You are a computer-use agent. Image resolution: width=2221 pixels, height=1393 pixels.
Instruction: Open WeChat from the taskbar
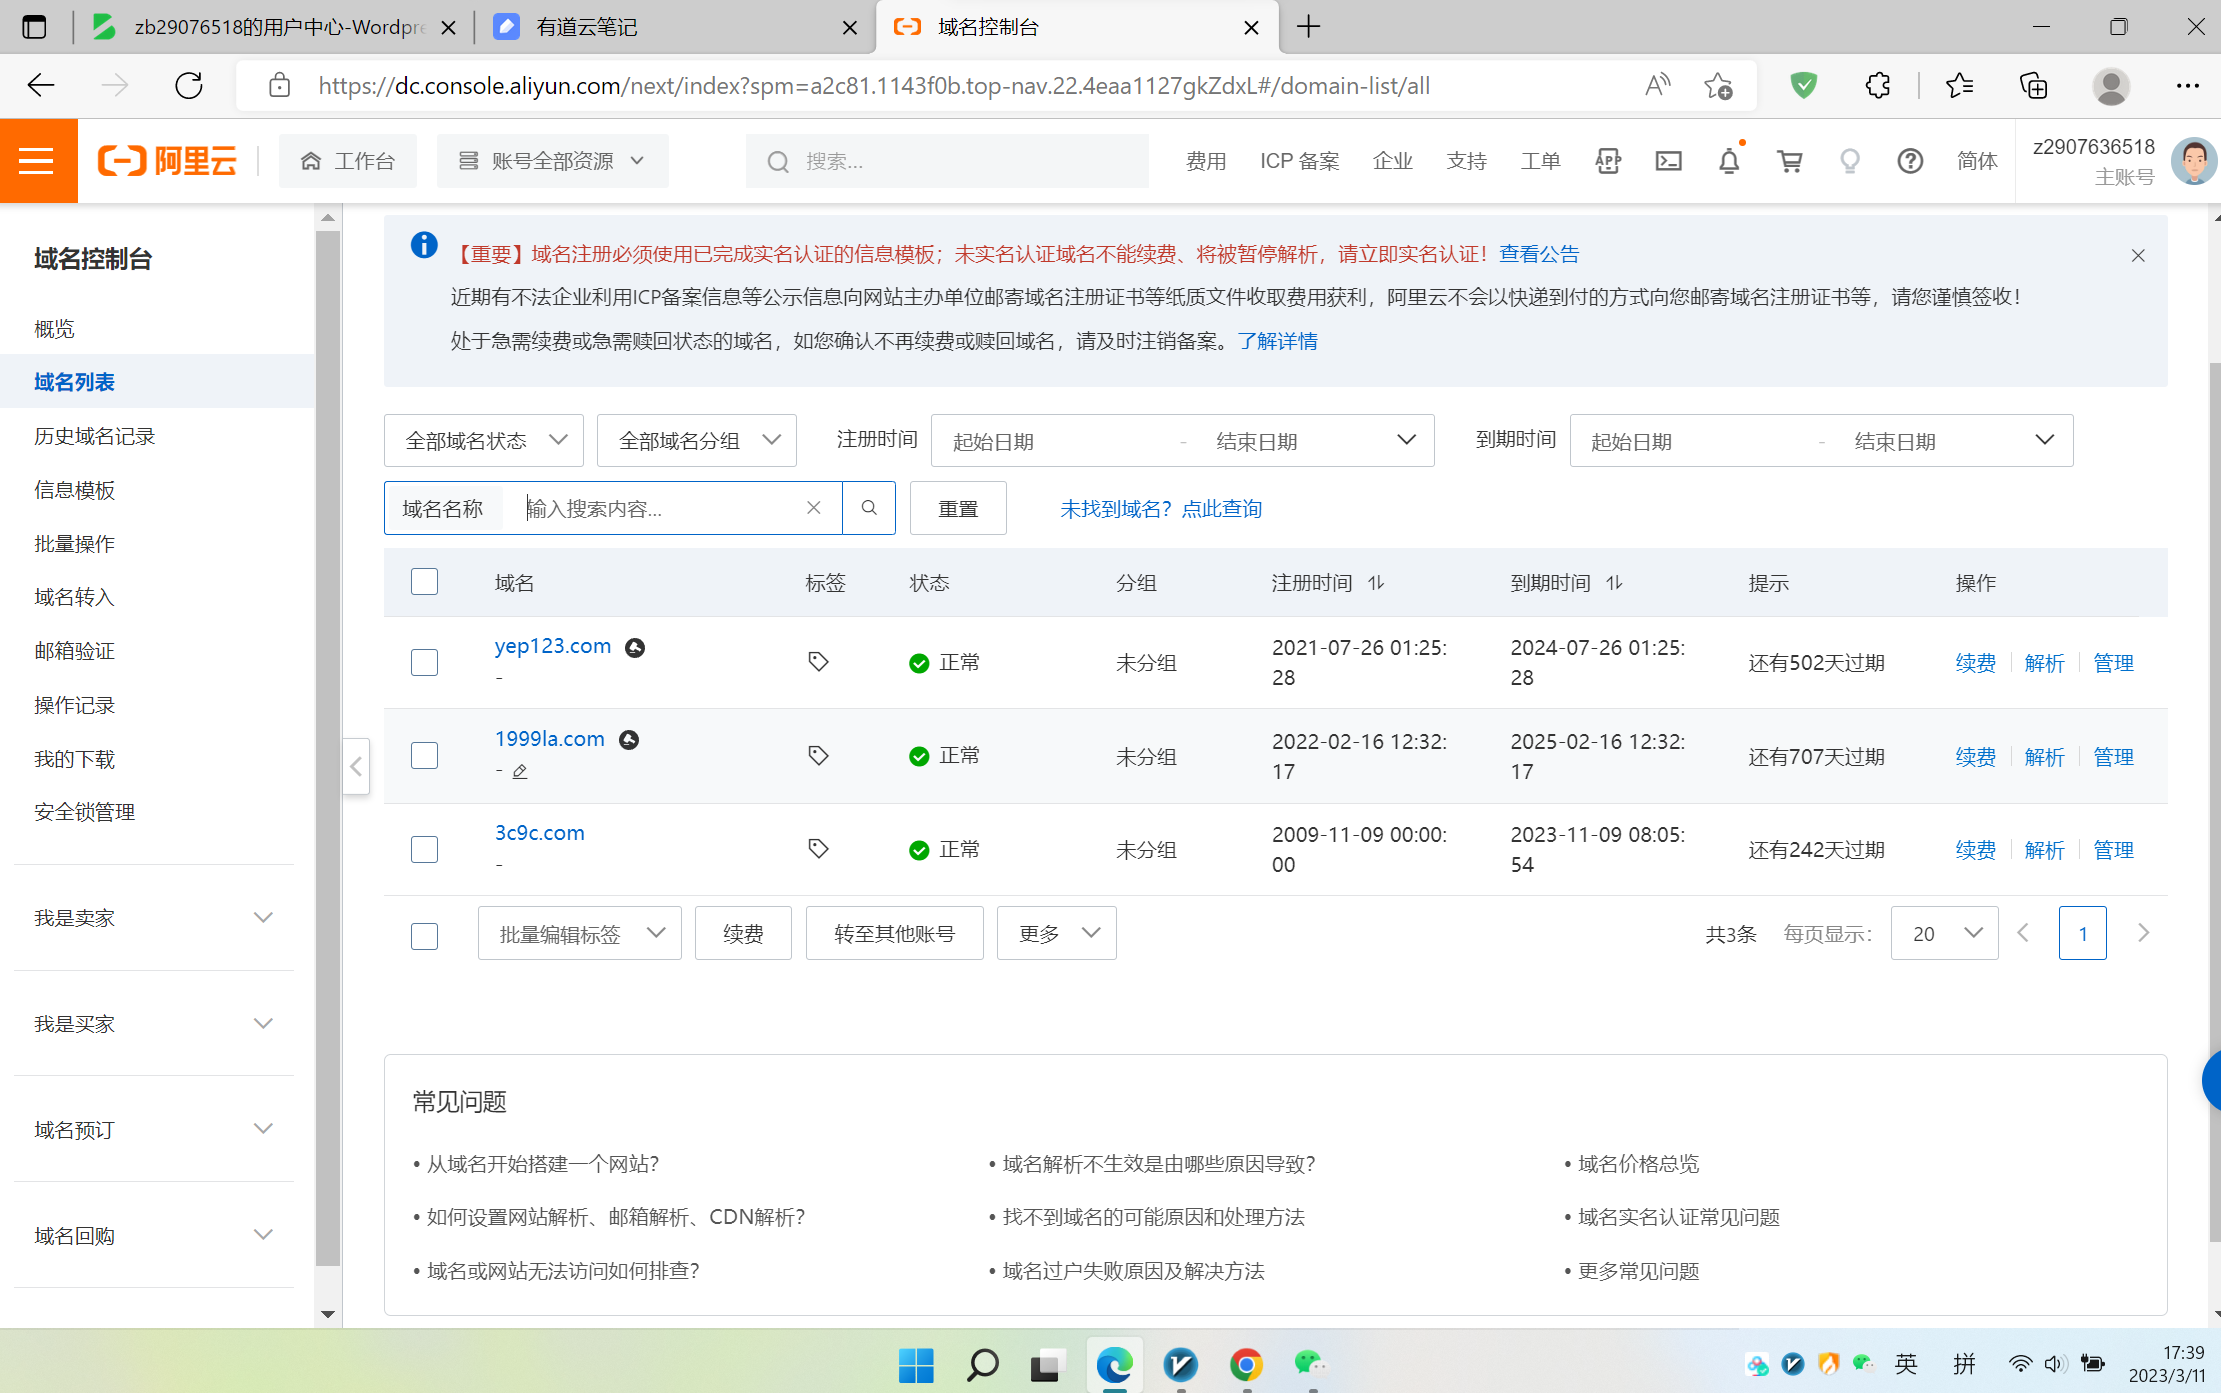[x=1309, y=1363]
